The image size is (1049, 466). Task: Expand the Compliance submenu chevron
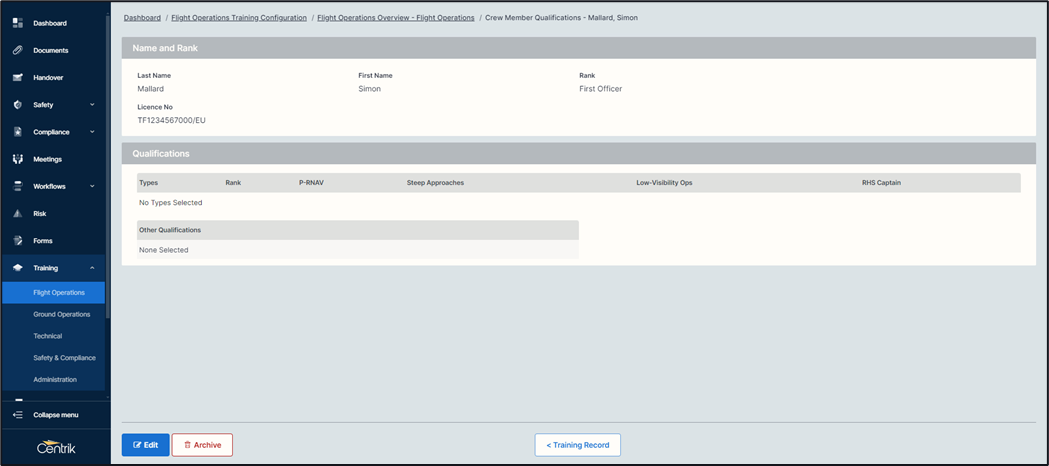tap(92, 132)
